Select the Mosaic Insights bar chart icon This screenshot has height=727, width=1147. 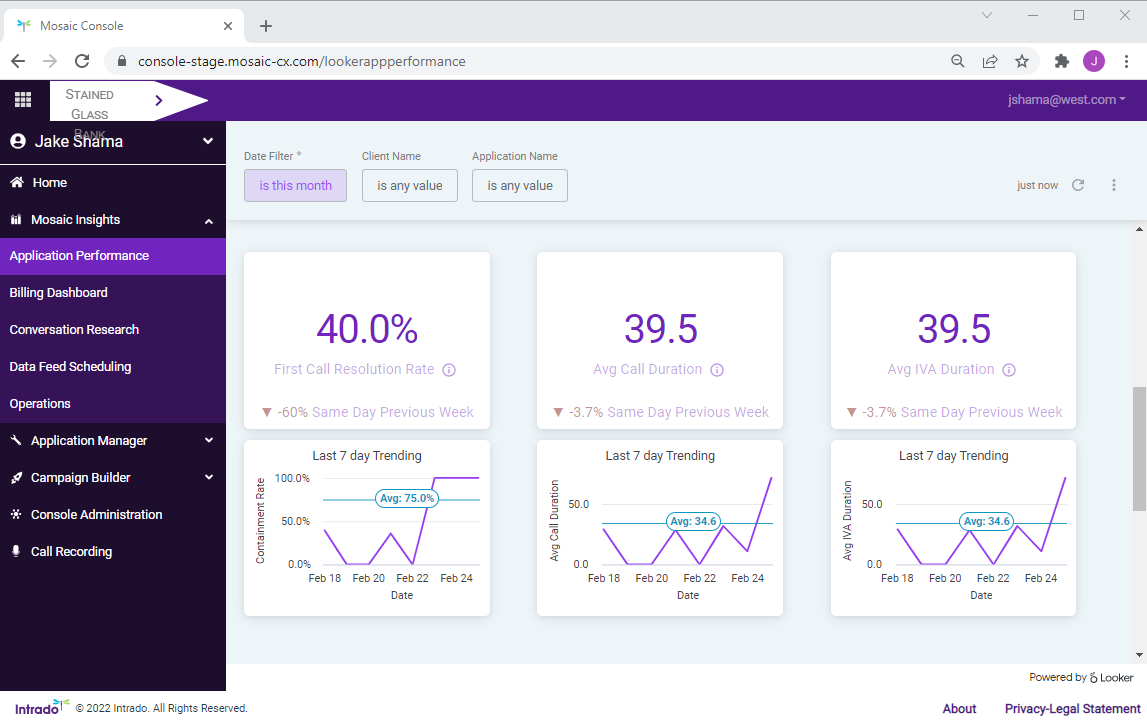tap(16, 219)
